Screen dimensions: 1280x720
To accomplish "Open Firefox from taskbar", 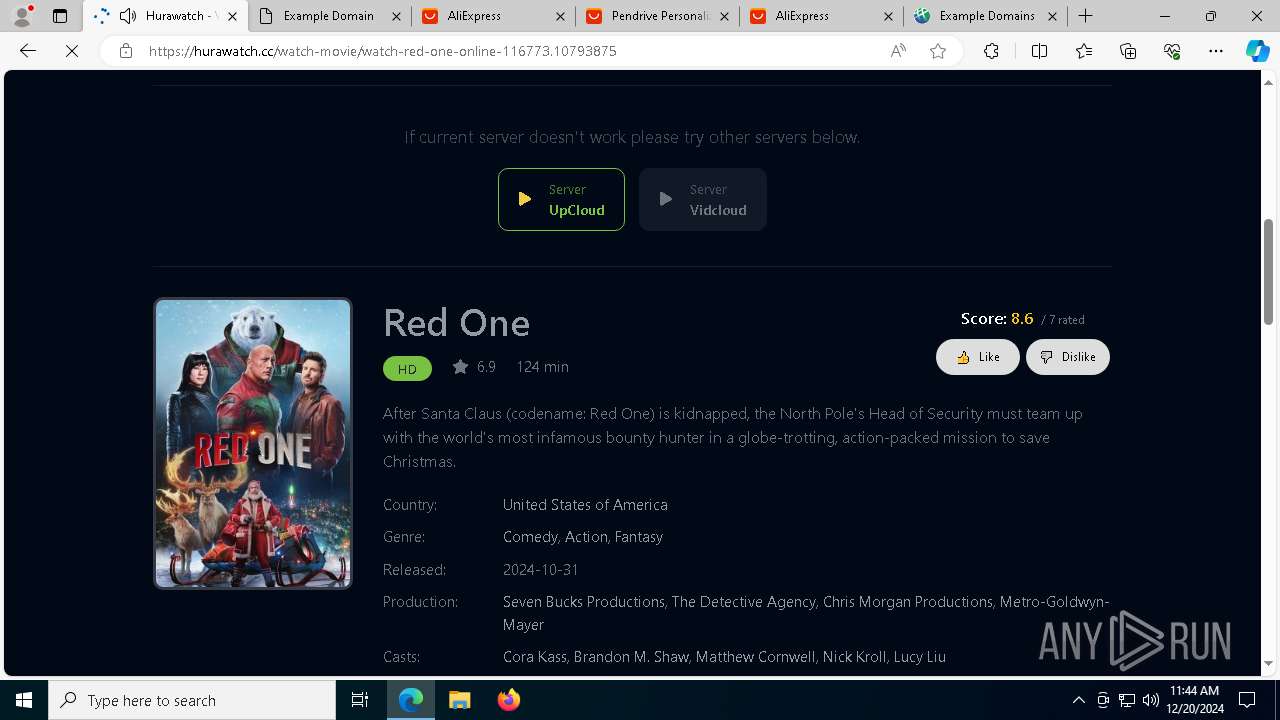I will (508, 700).
